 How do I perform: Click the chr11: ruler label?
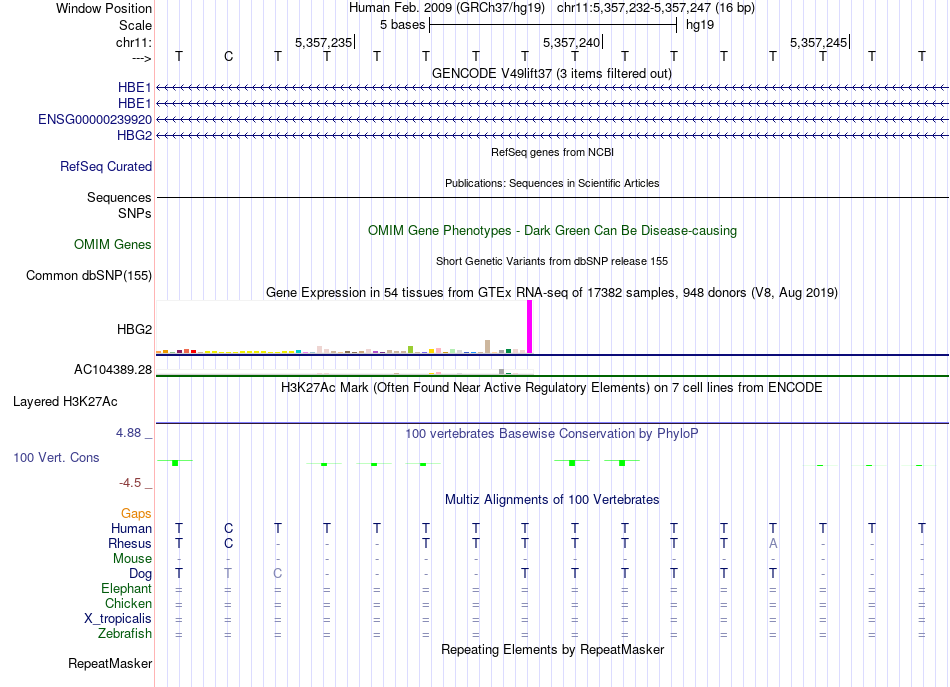pos(133,42)
